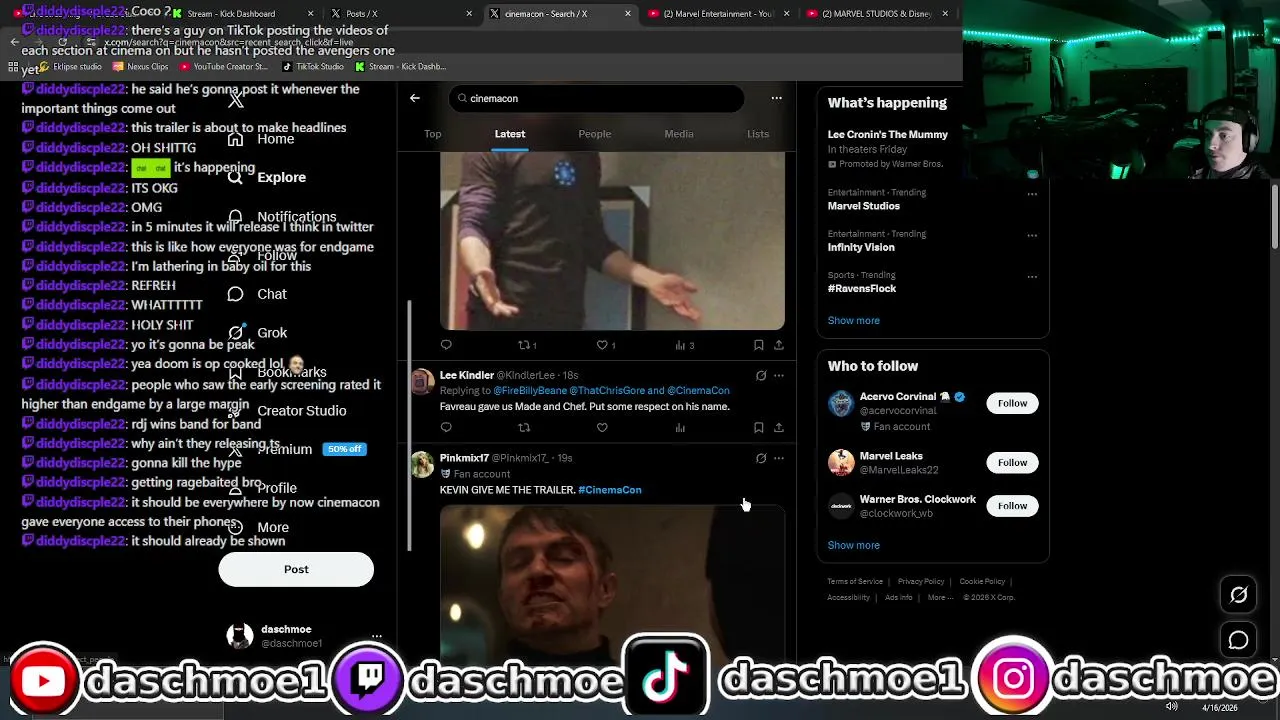
Task: Ask Grok about Lee Kindler's post
Action: (x=761, y=376)
